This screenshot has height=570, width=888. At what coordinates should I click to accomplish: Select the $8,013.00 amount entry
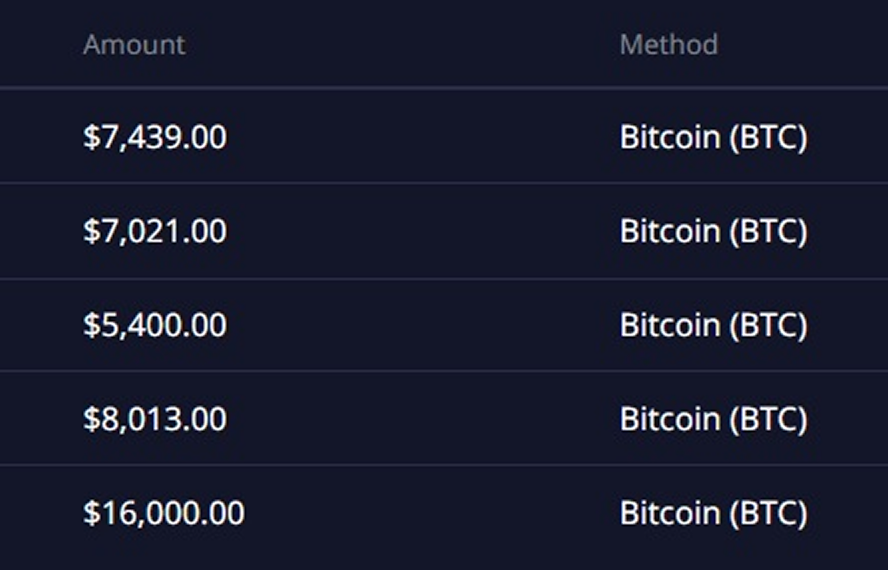155,419
